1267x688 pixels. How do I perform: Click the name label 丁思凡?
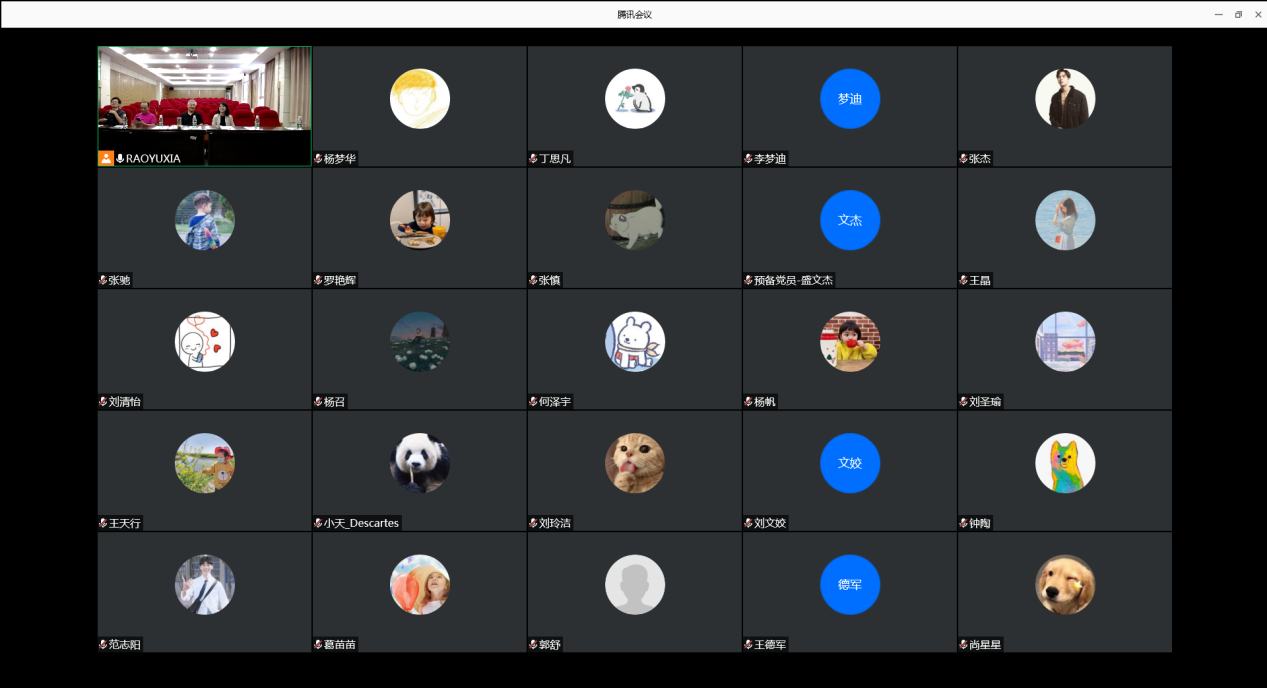[x=555, y=159]
